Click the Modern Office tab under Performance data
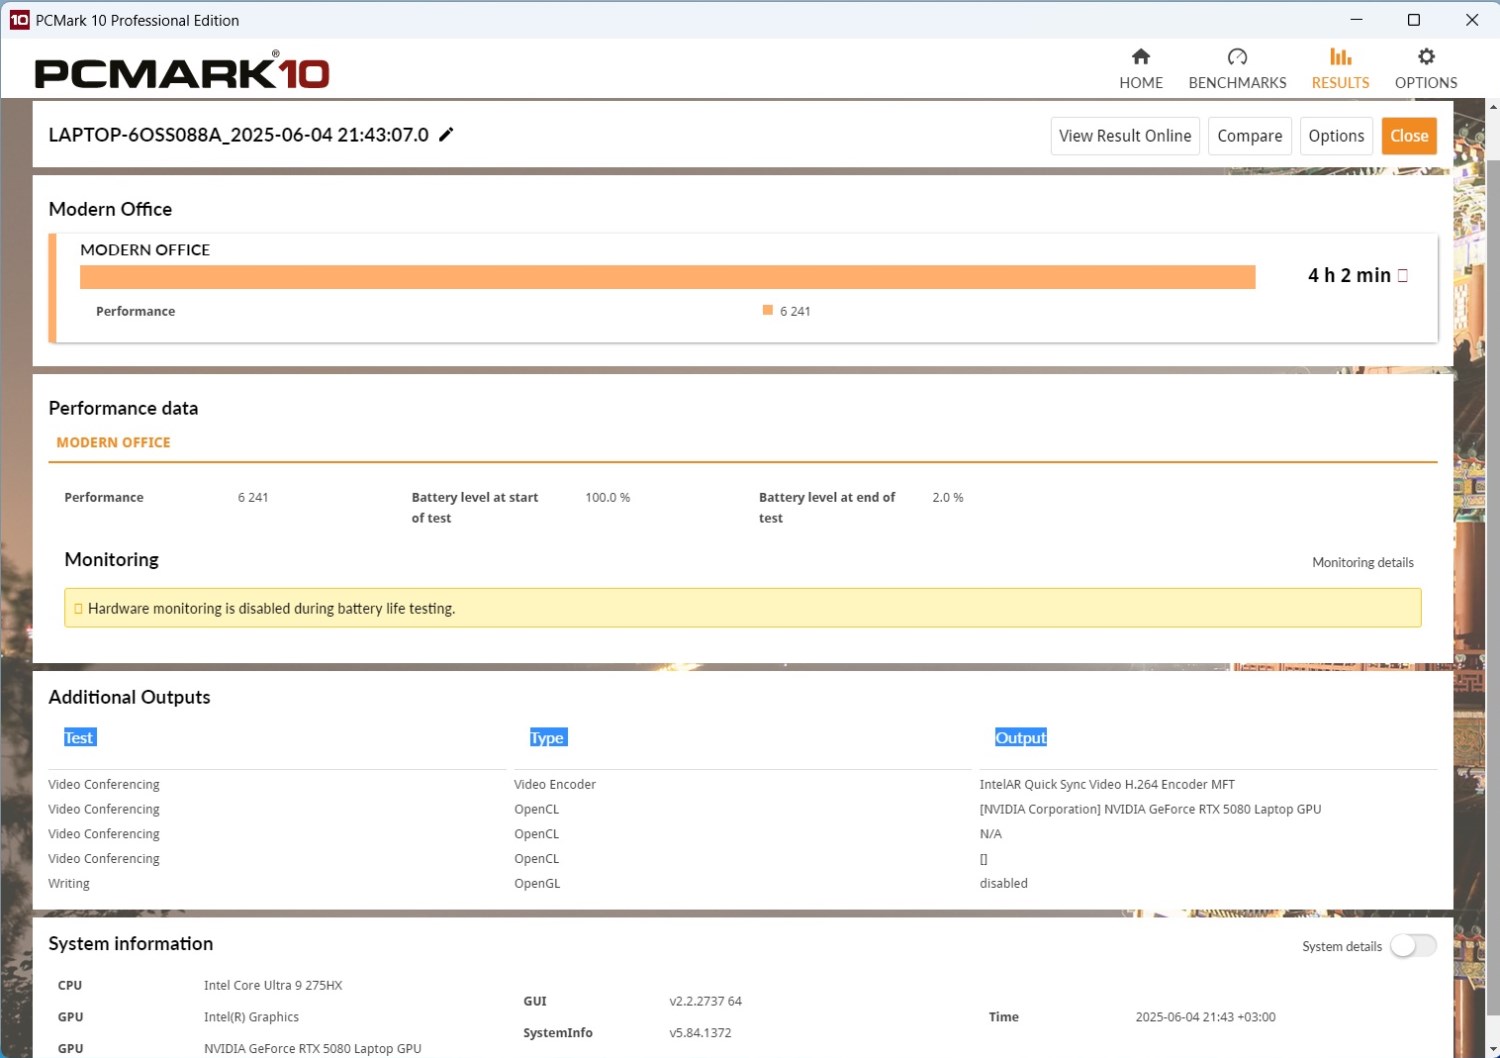 tap(113, 443)
